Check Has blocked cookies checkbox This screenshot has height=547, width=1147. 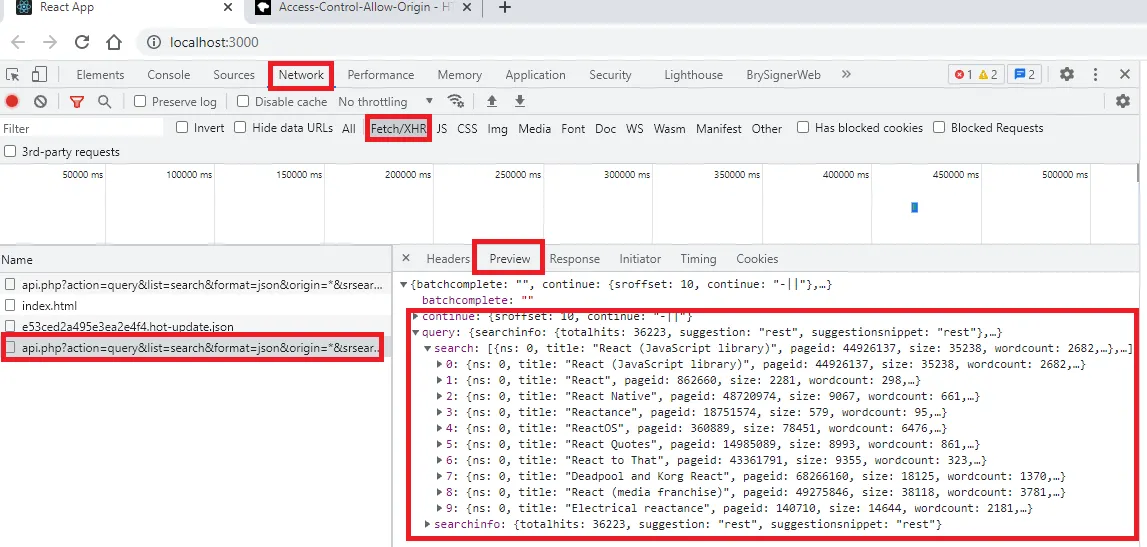803,127
